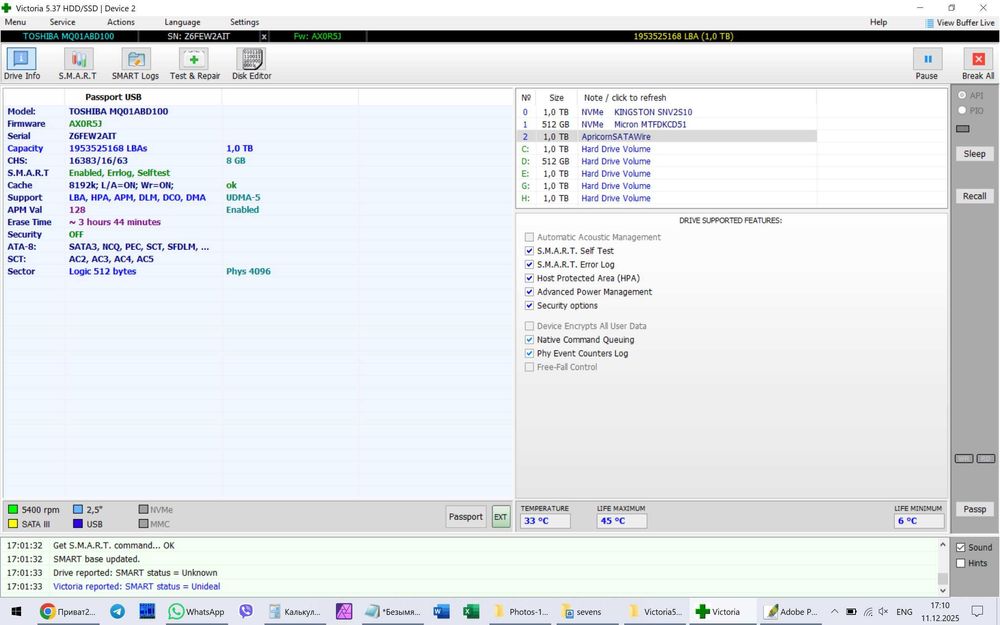The width and height of the screenshot is (1000, 625).
Task: Toggle S.M.A.R.T. Self Test checkbox
Action: point(529,251)
